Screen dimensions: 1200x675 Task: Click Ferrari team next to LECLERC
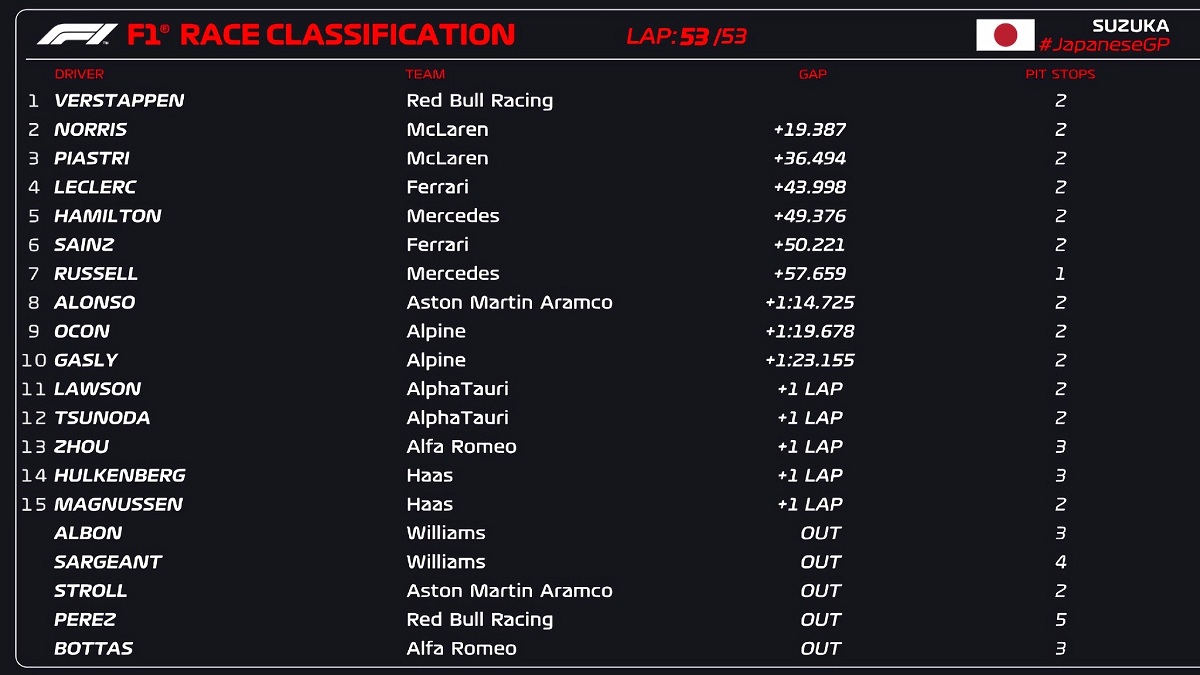click(x=437, y=187)
